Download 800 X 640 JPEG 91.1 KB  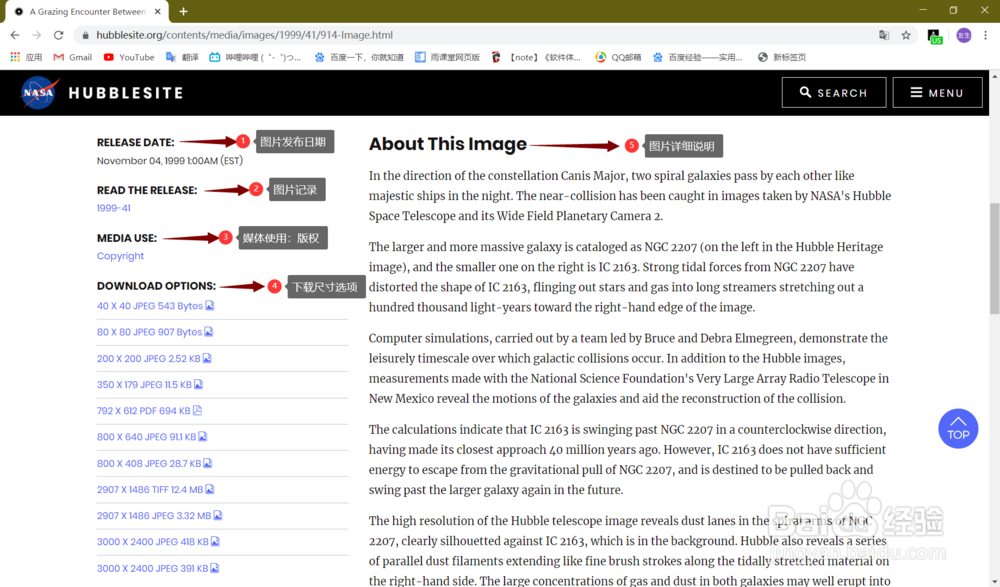152,437
